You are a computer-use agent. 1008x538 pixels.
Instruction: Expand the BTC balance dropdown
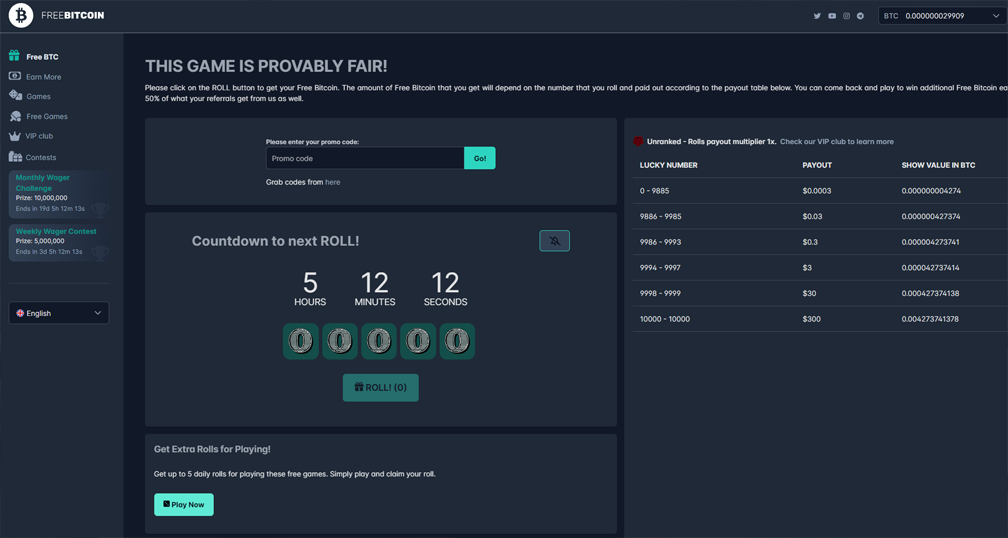940,16
